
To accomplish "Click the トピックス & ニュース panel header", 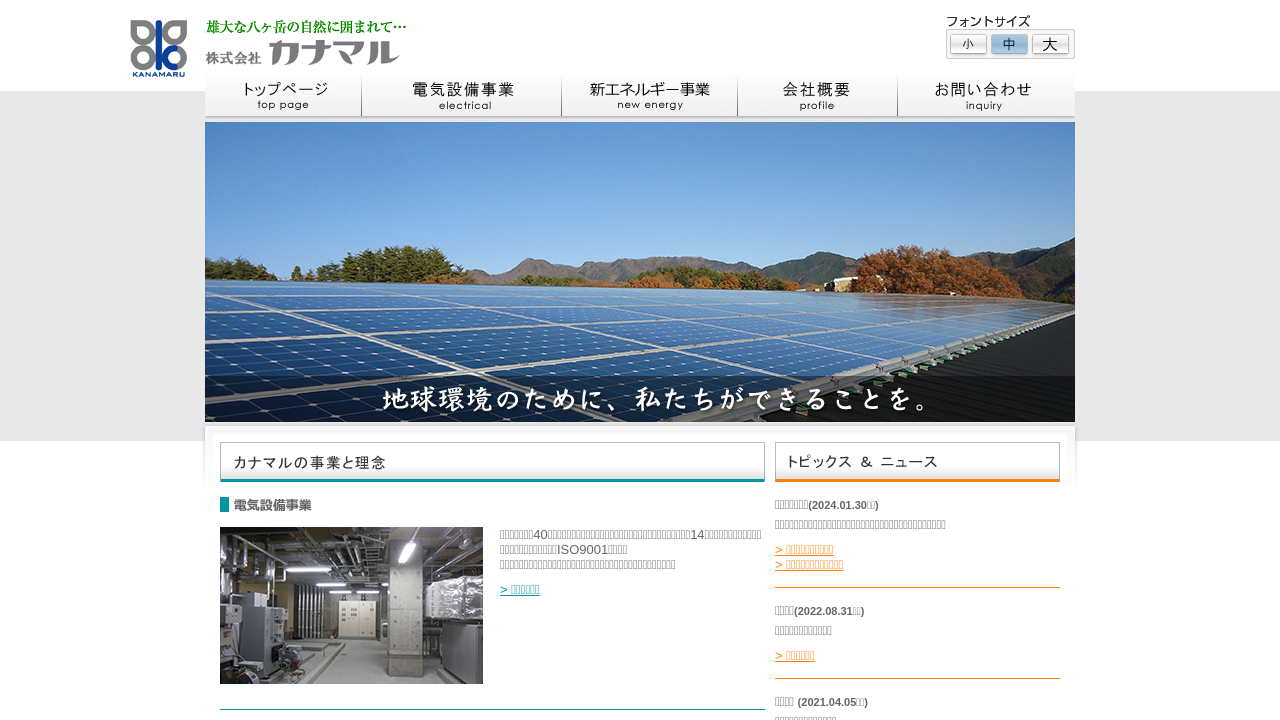I will pos(917,462).
